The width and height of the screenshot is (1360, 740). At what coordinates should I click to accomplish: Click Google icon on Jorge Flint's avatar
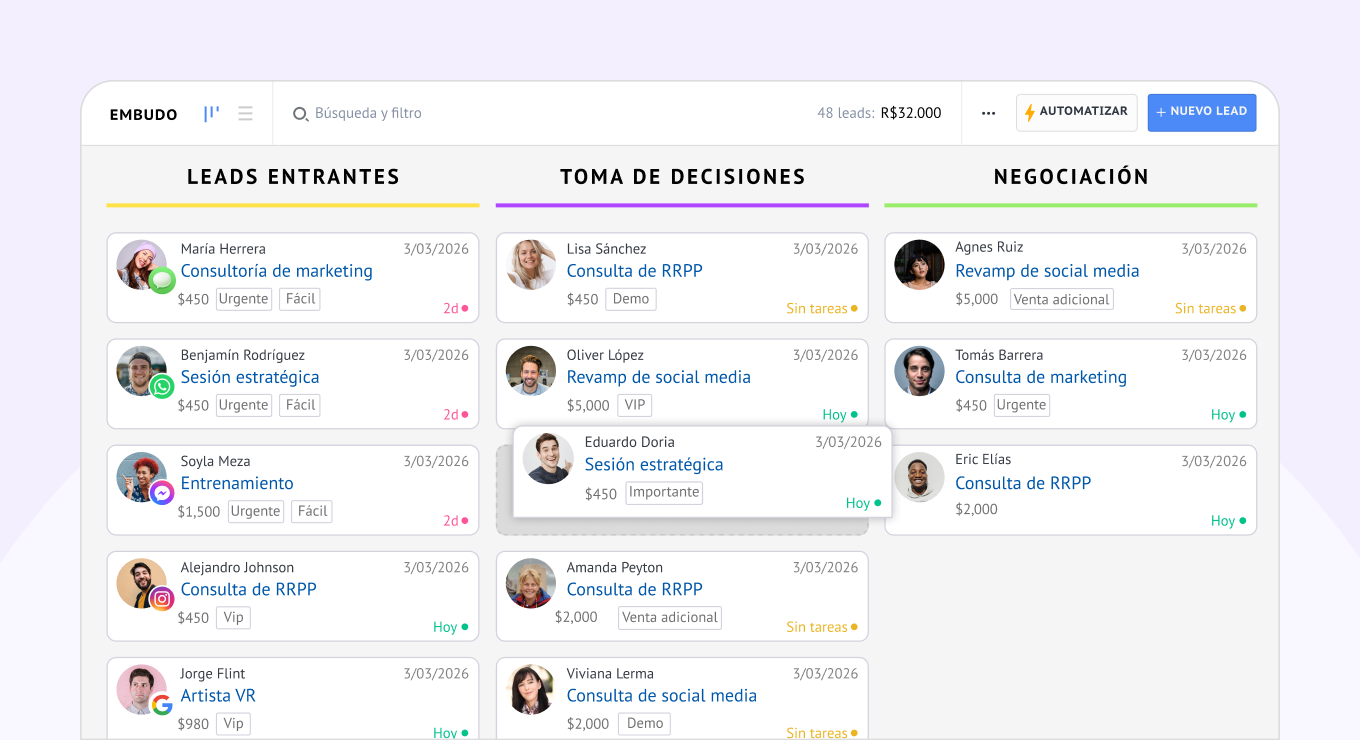(x=162, y=705)
